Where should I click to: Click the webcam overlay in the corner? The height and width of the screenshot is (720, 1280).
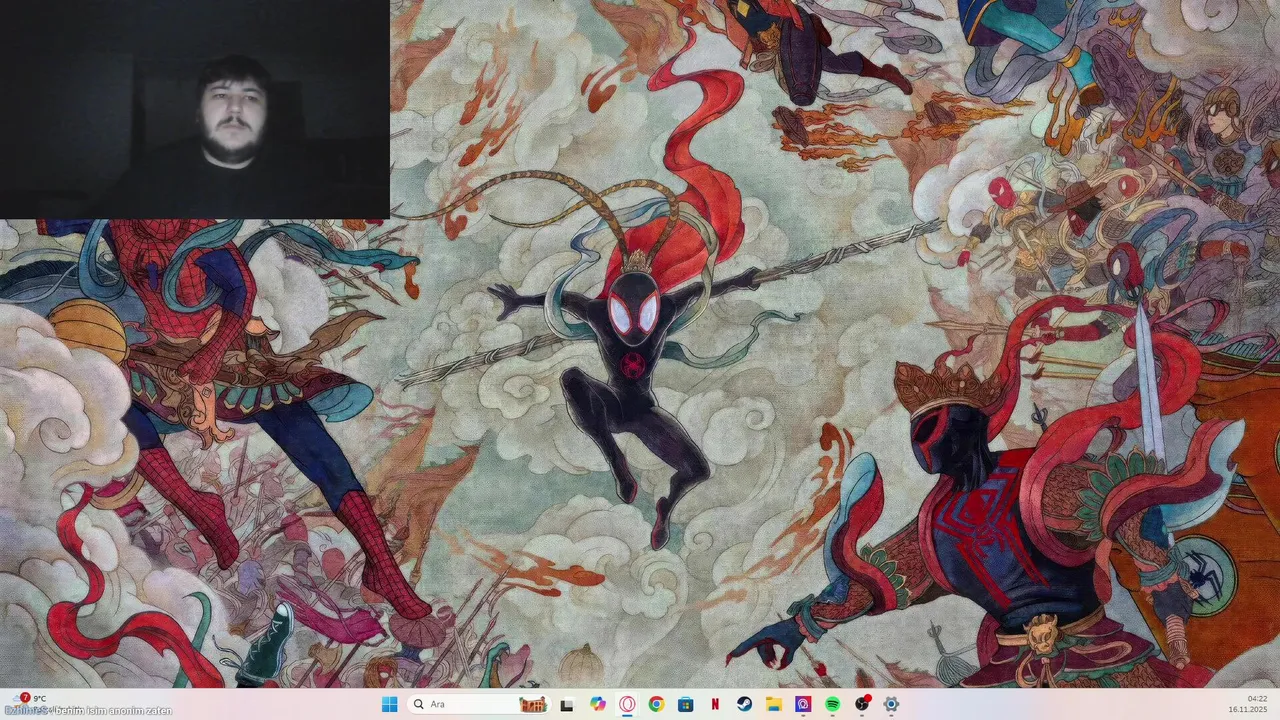pos(194,109)
